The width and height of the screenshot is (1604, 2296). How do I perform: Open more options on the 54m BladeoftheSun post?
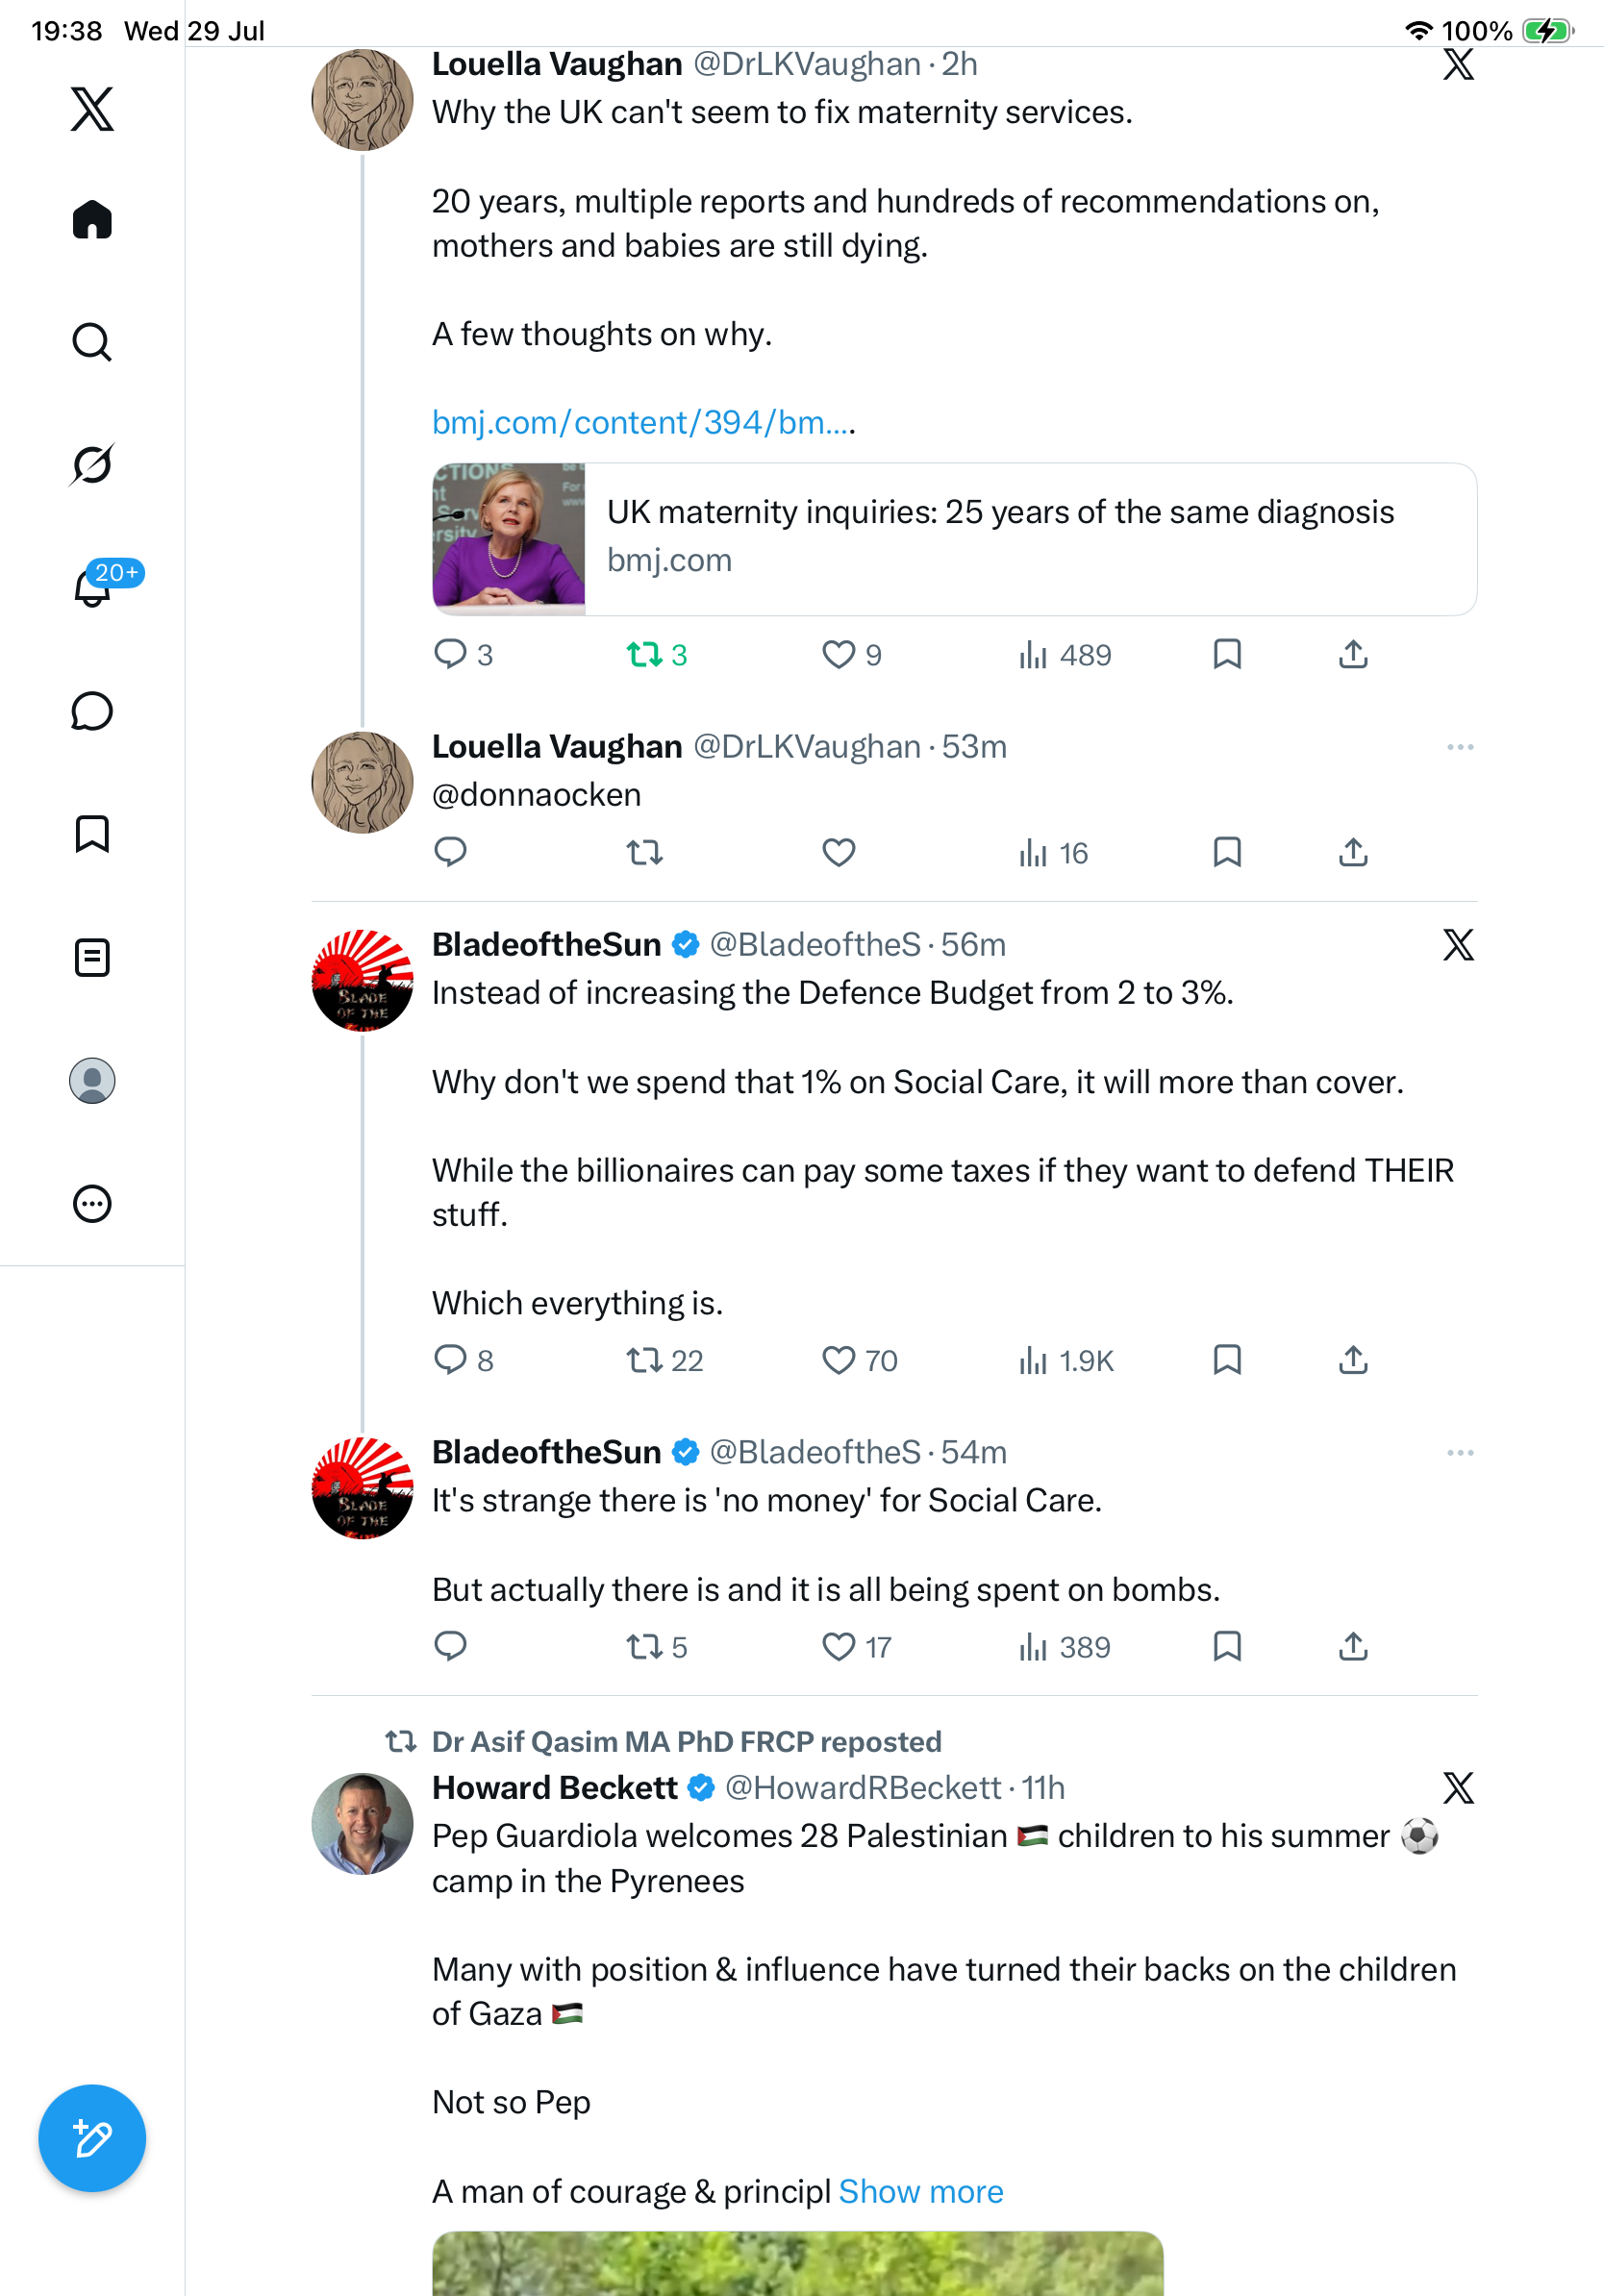click(x=1460, y=1452)
